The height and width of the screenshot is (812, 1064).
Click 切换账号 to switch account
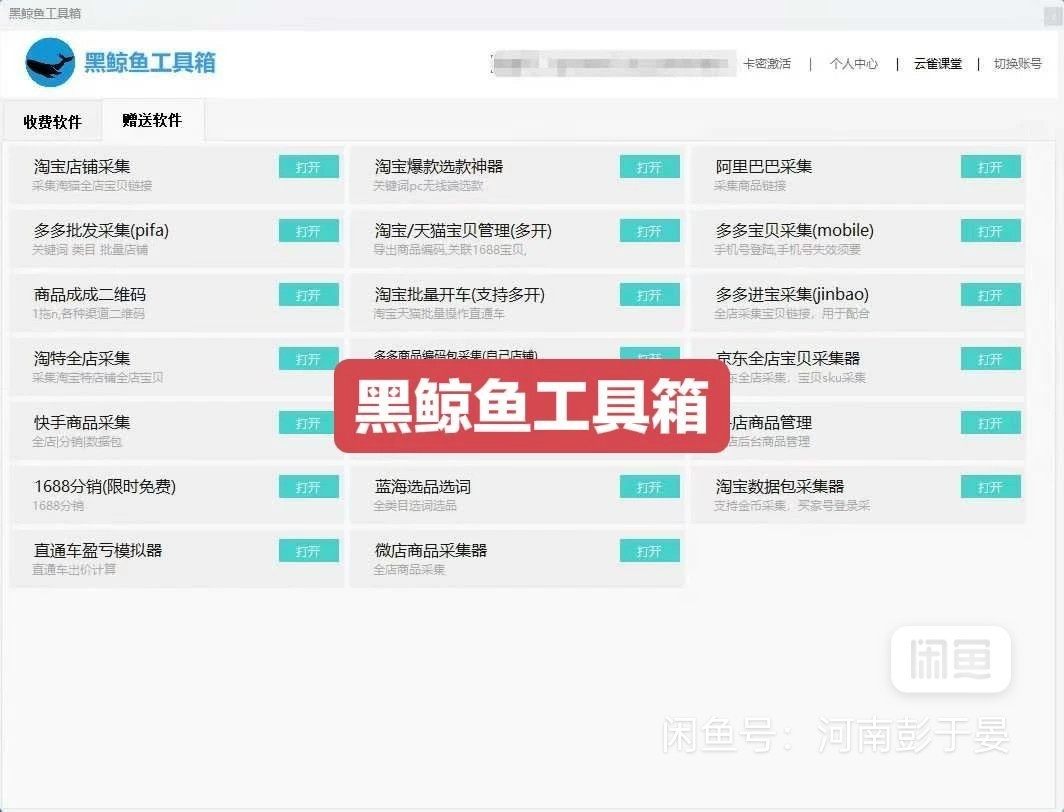[x=1017, y=64]
